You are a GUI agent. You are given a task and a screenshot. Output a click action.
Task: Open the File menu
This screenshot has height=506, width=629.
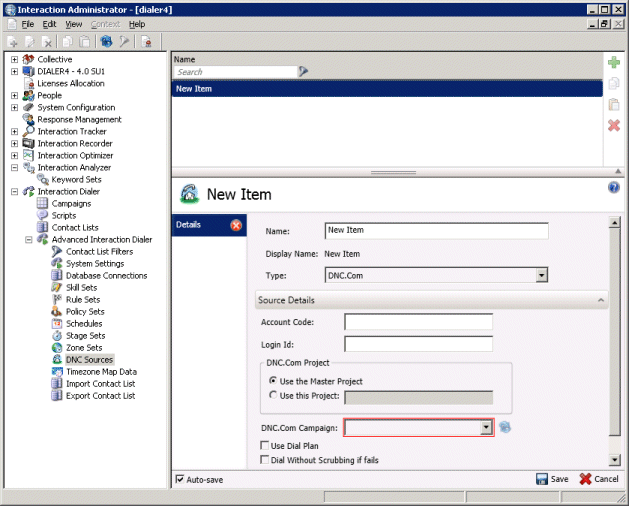[x=28, y=24]
